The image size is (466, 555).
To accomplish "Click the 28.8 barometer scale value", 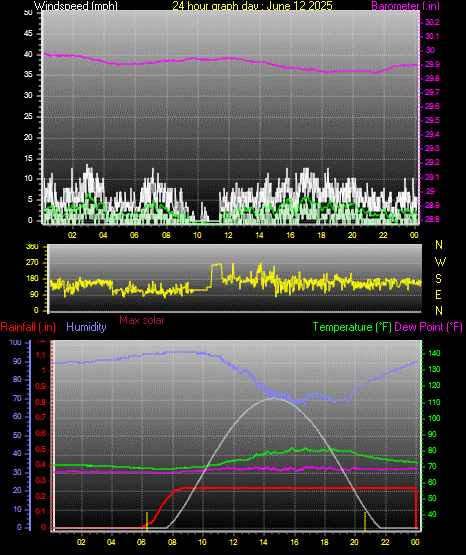I will pyautogui.click(x=432, y=219).
